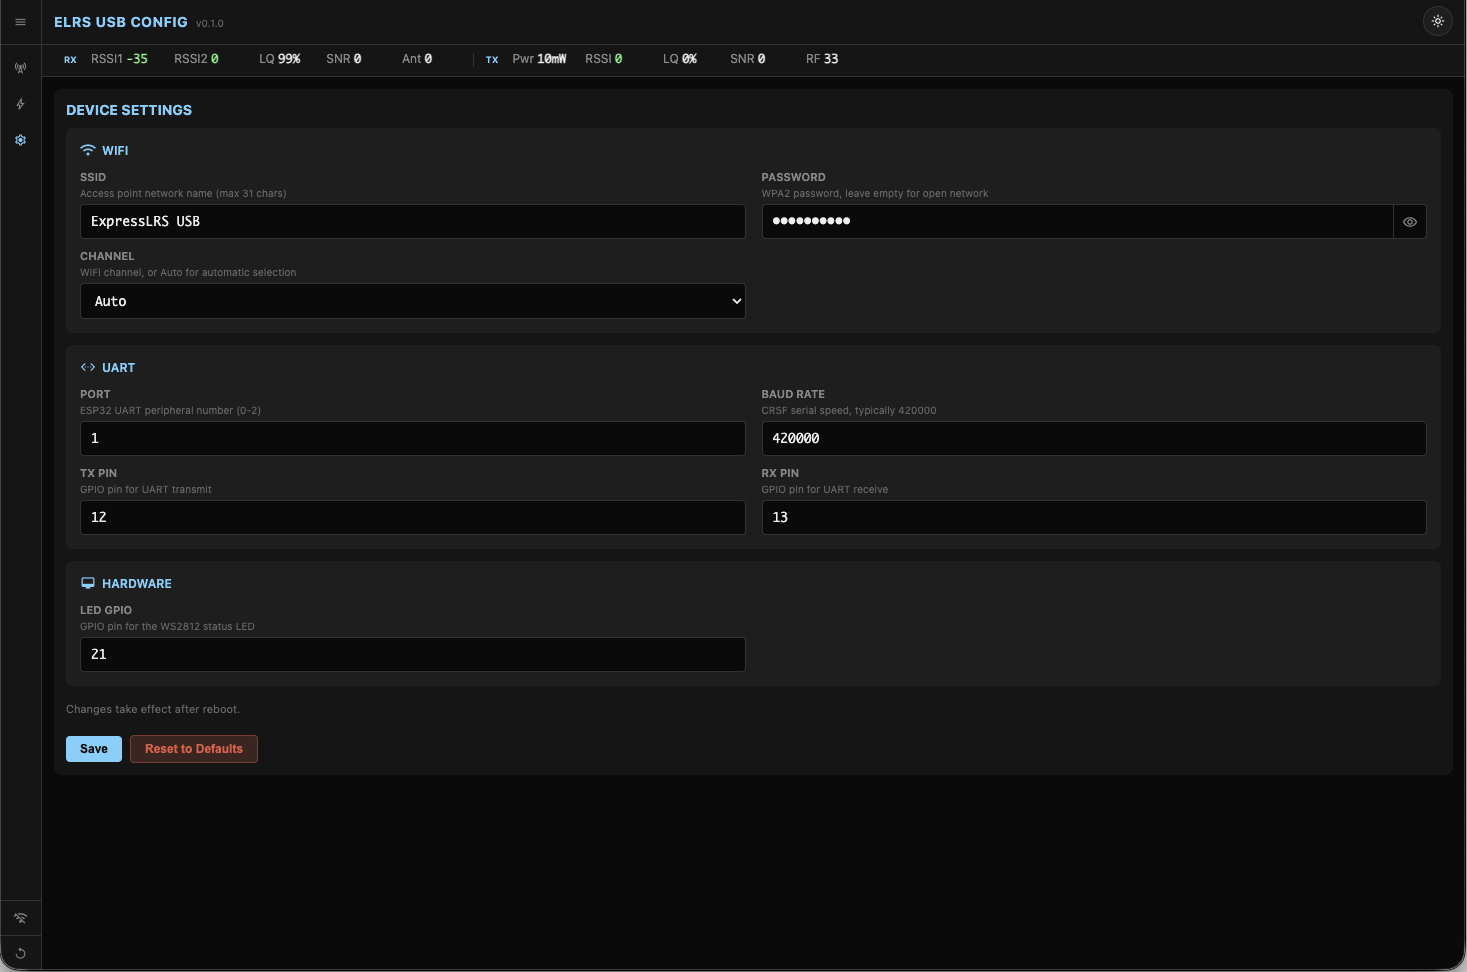This screenshot has height=972, width=1467.
Task: Reset all settings to defaults
Action: pyautogui.click(x=193, y=748)
